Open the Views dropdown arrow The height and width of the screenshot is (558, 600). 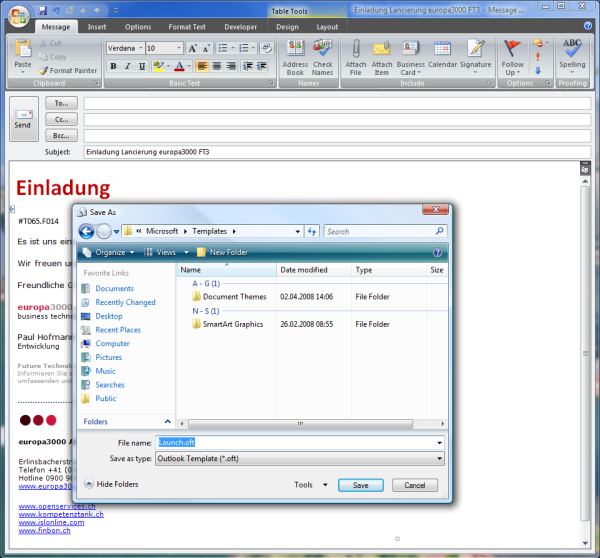(186, 252)
